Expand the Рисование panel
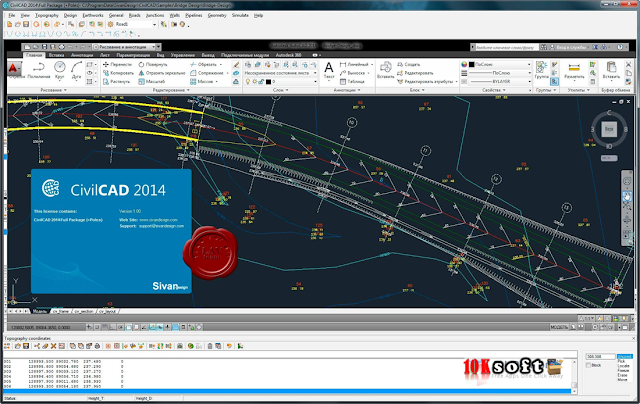This screenshot has width=640, height=404. 53,90
